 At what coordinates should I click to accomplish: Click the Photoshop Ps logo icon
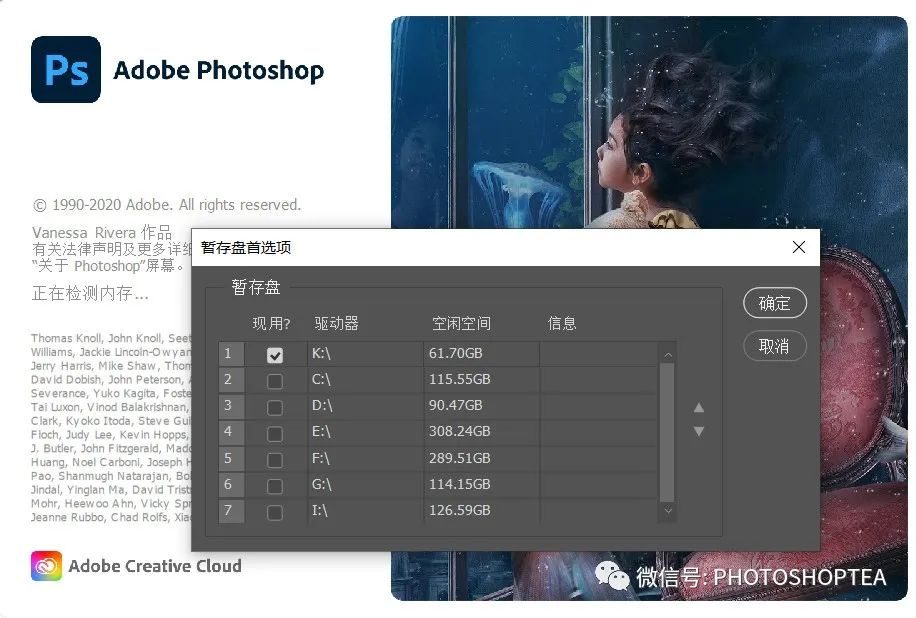tap(66, 70)
